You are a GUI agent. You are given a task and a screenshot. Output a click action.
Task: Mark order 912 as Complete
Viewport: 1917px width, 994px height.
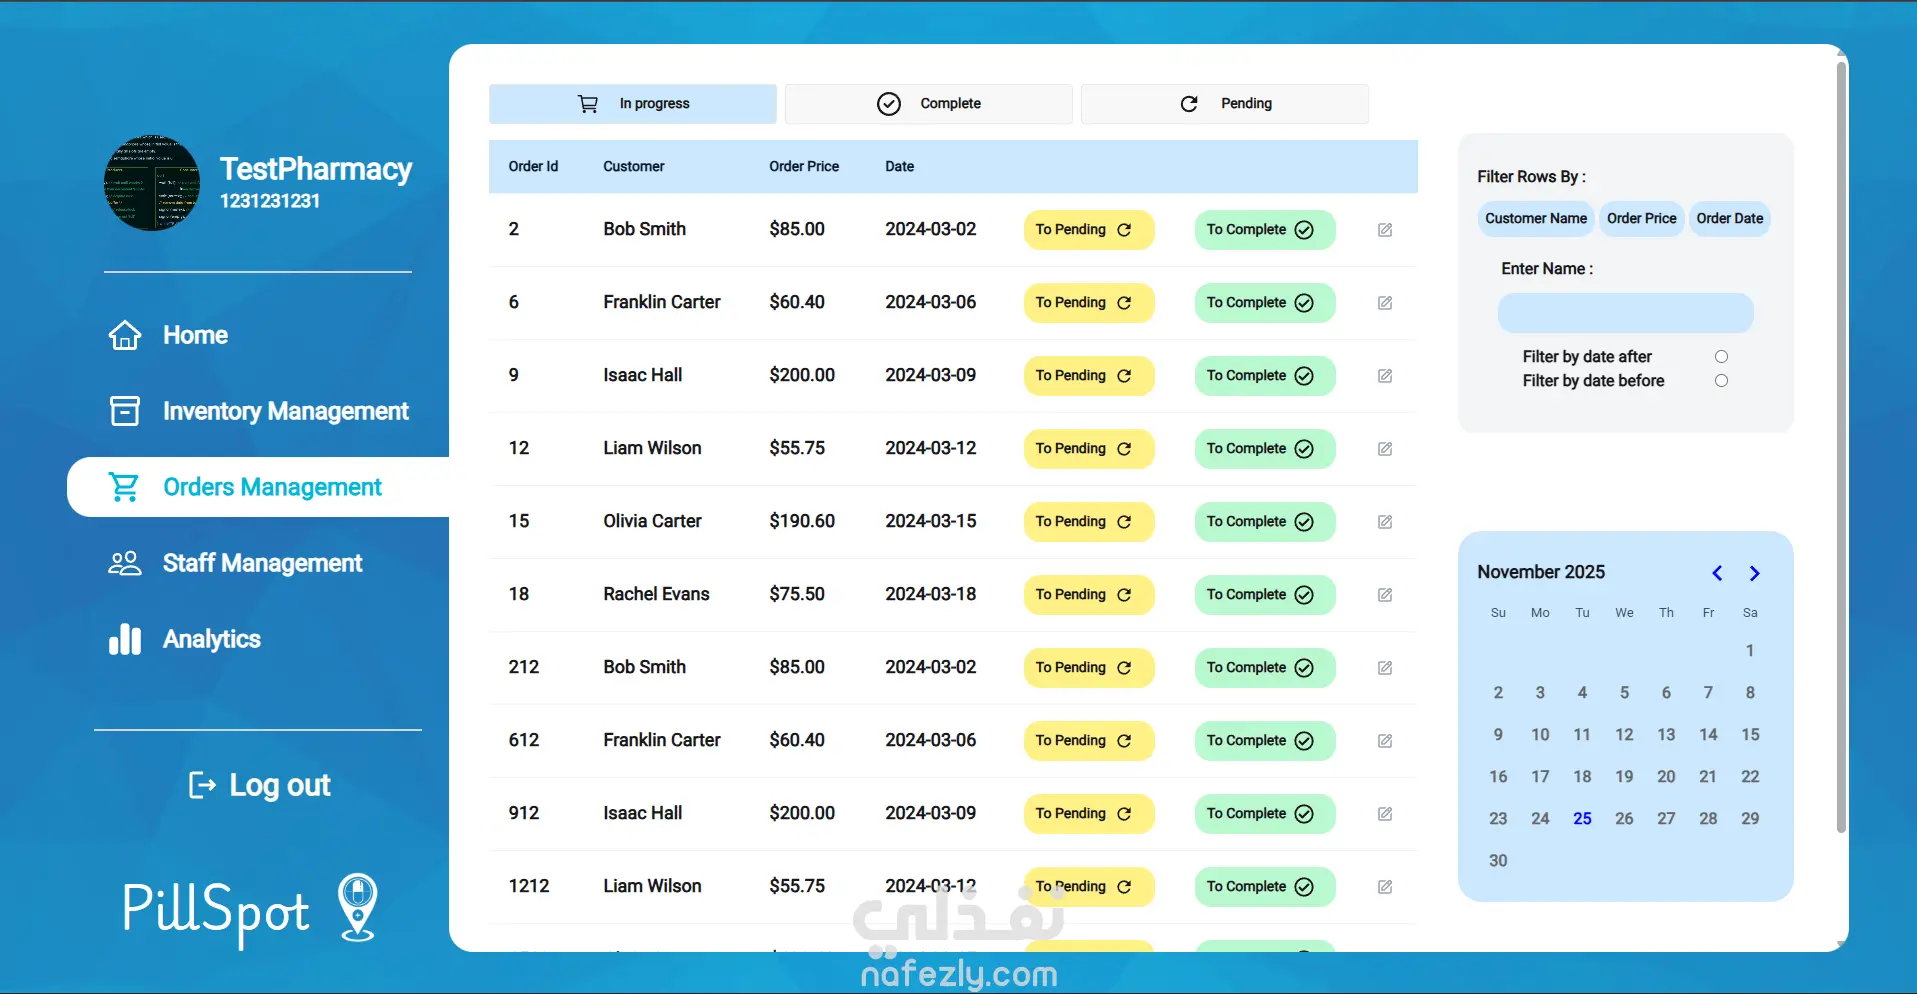tap(1265, 814)
